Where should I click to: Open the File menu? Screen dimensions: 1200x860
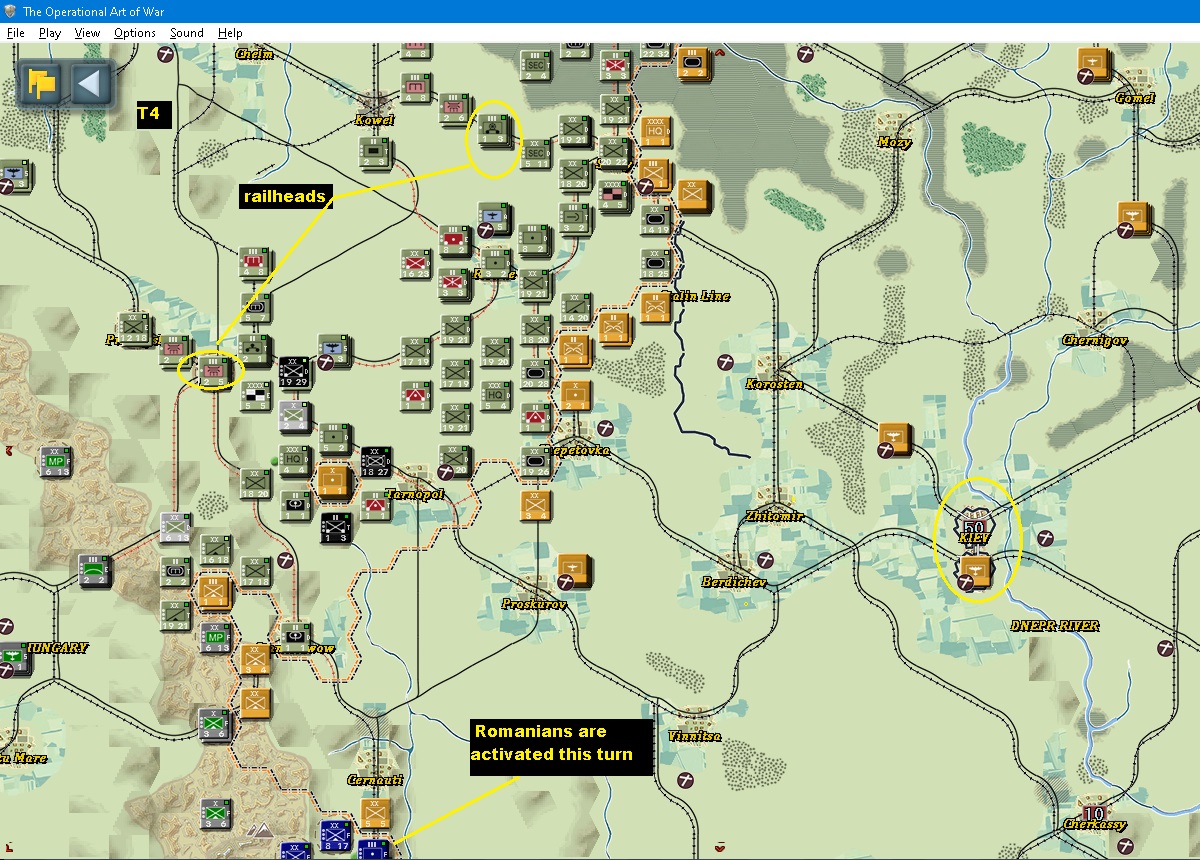tap(15, 33)
